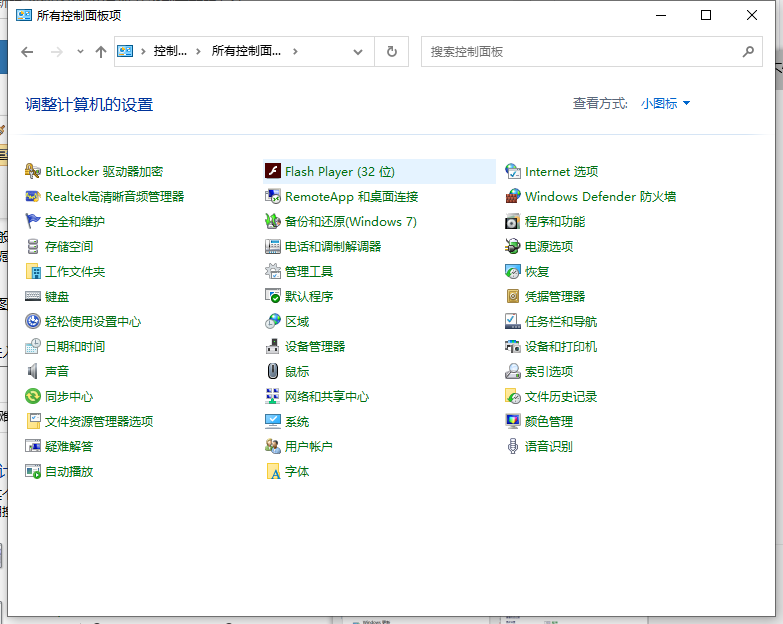This screenshot has width=783, height=624.
Task: Expand the address bar history dropdown
Action: point(359,52)
